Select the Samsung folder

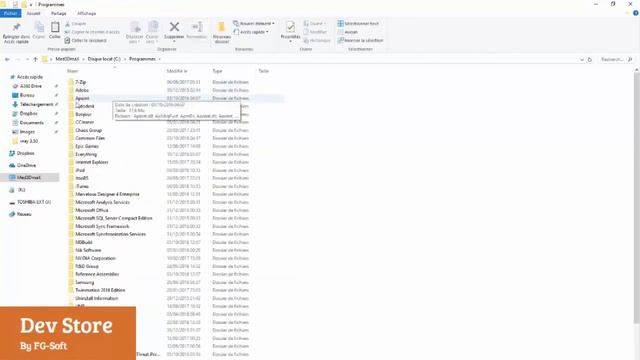click(x=84, y=282)
